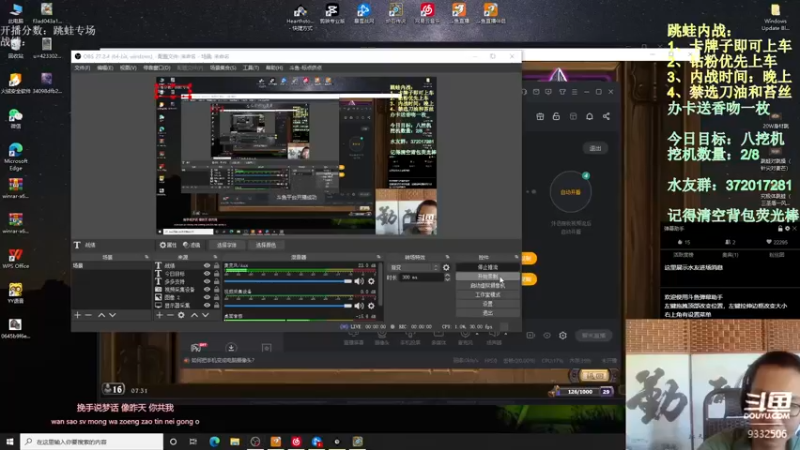Toggle lock on 显示器采集 source
Screen dimensions: 800x450
[x=216, y=305]
